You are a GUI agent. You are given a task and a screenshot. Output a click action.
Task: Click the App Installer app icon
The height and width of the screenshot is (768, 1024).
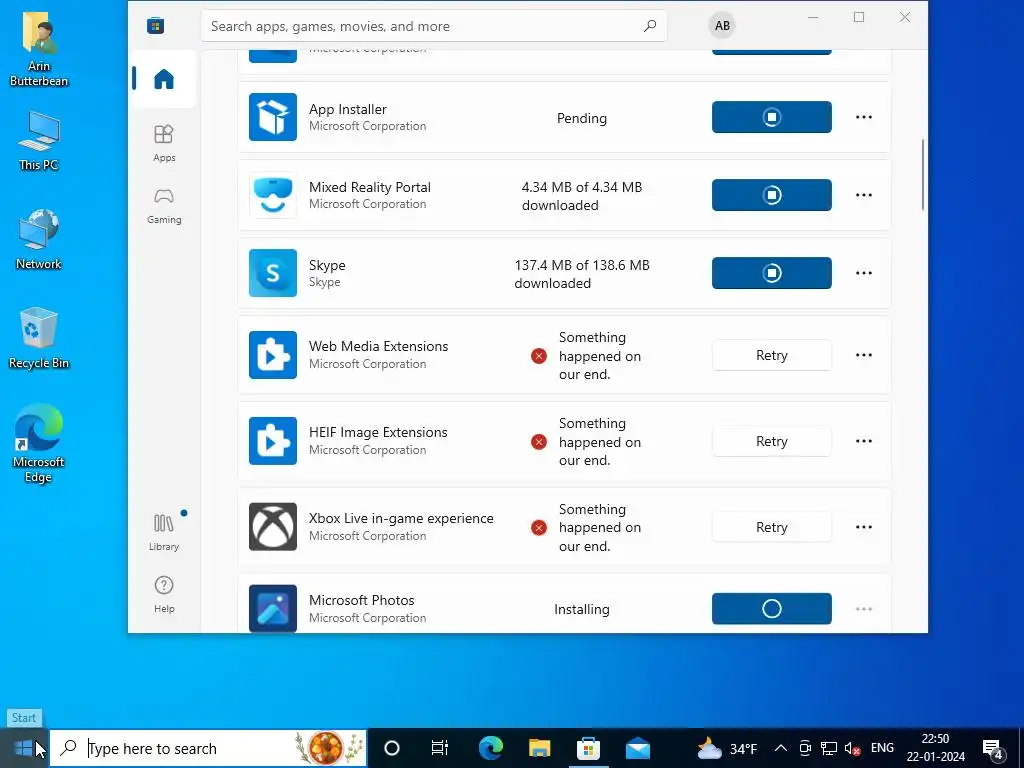click(x=273, y=117)
